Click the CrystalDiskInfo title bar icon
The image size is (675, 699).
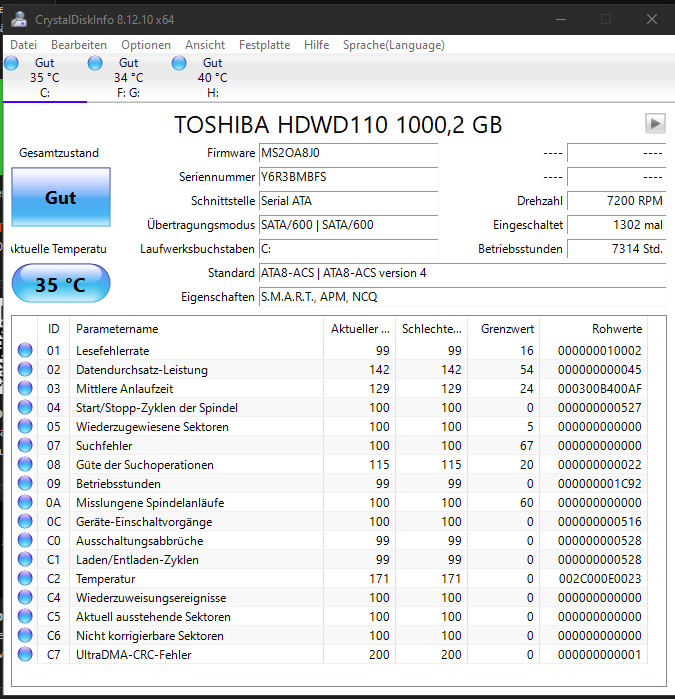(x=19, y=19)
